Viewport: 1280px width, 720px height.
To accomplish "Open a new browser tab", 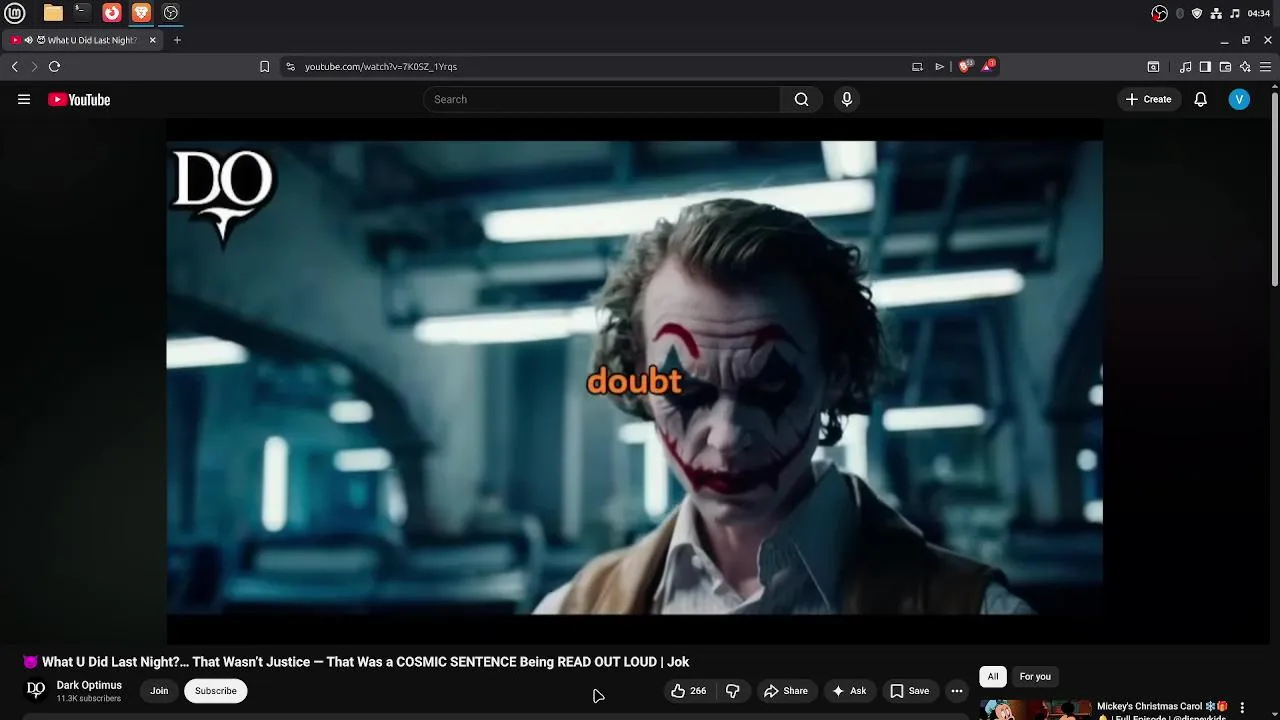I will pyautogui.click(x=177, y=40).
